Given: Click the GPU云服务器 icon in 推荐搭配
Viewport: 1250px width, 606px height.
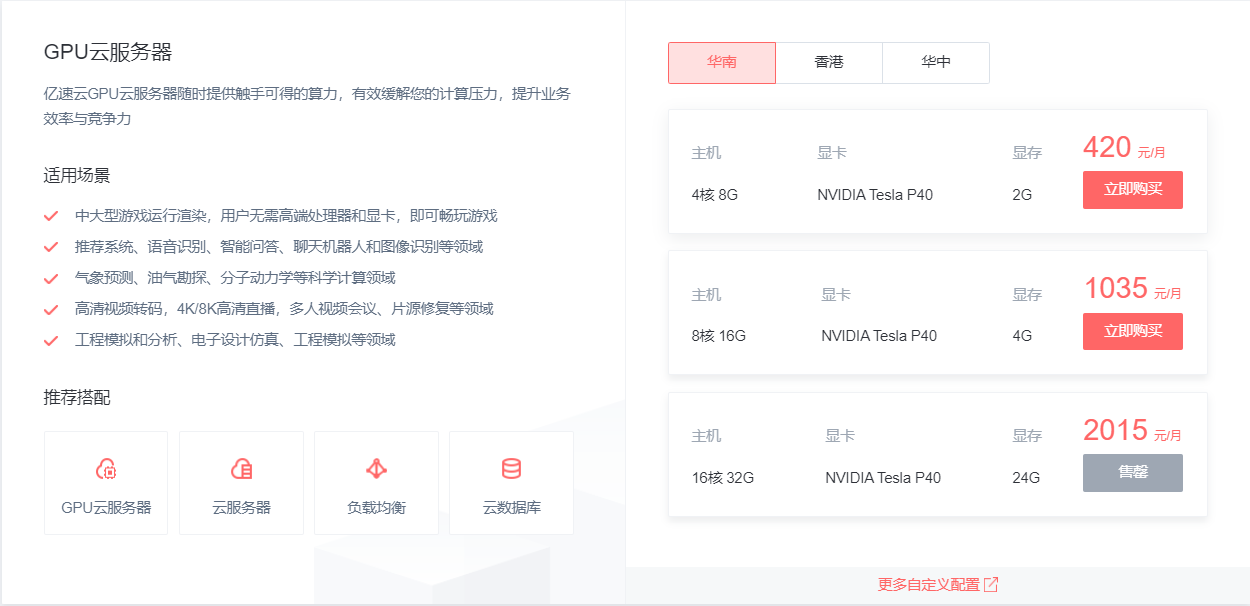Looking at the screenshot, I should 106,468.
